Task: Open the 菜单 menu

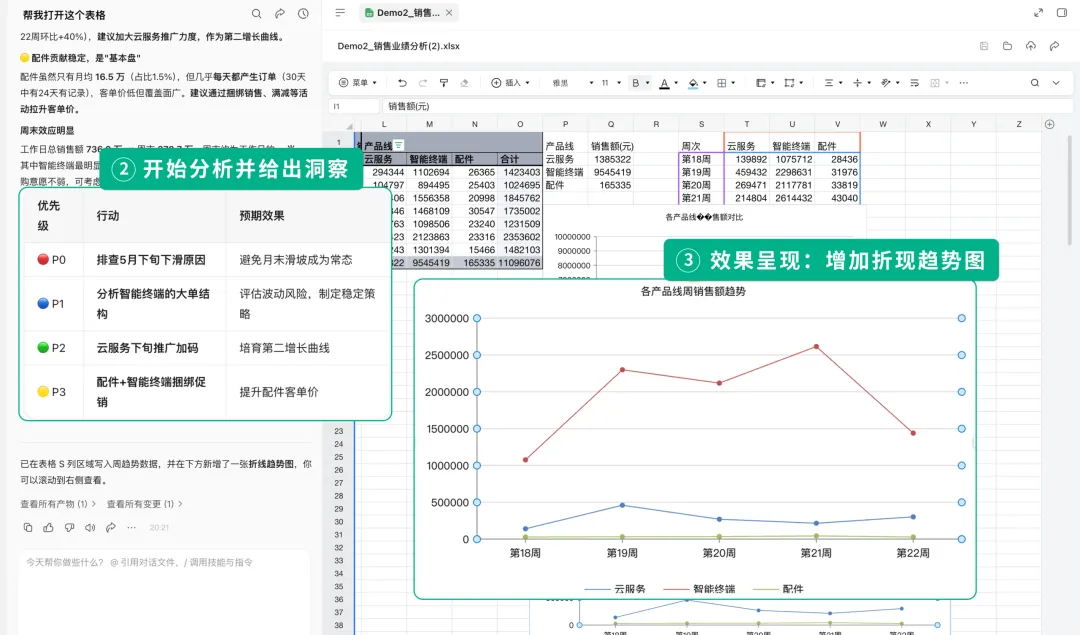Action: (358, 83)
